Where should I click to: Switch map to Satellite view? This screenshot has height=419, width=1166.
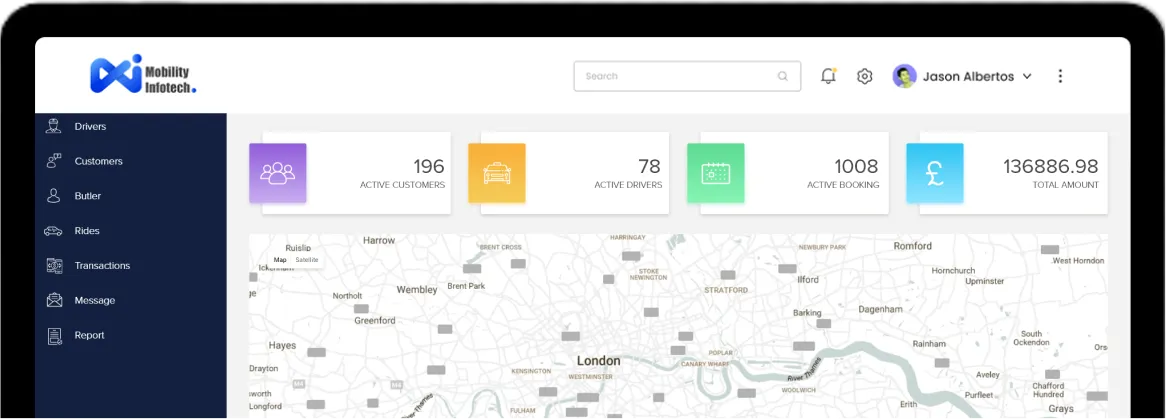(x=306, y=260)
